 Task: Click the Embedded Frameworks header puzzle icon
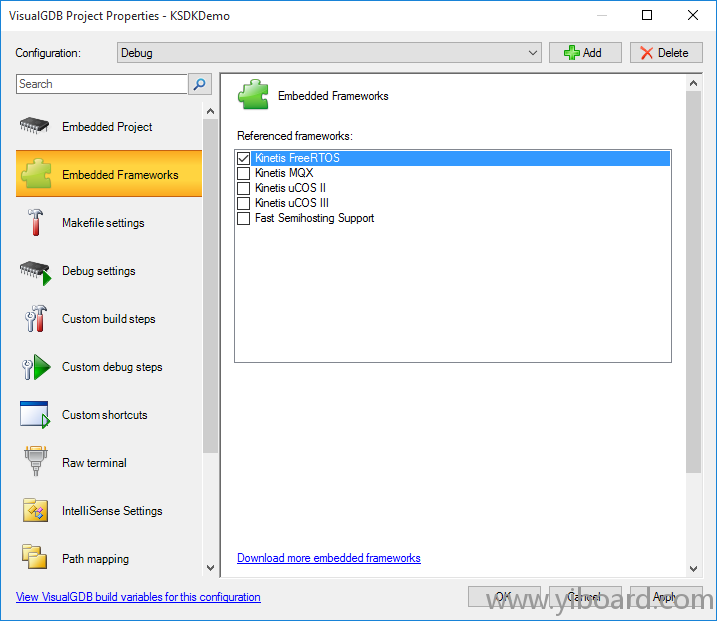[253, 95]
